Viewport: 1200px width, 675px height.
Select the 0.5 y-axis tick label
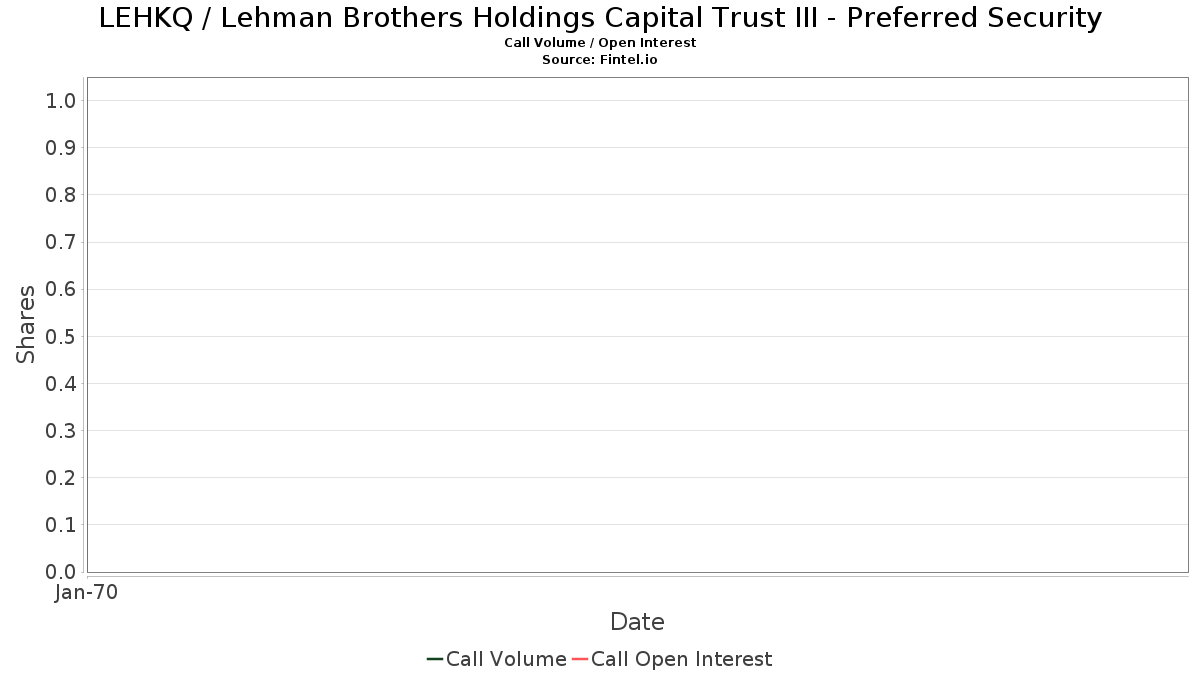tap(61, 336)
